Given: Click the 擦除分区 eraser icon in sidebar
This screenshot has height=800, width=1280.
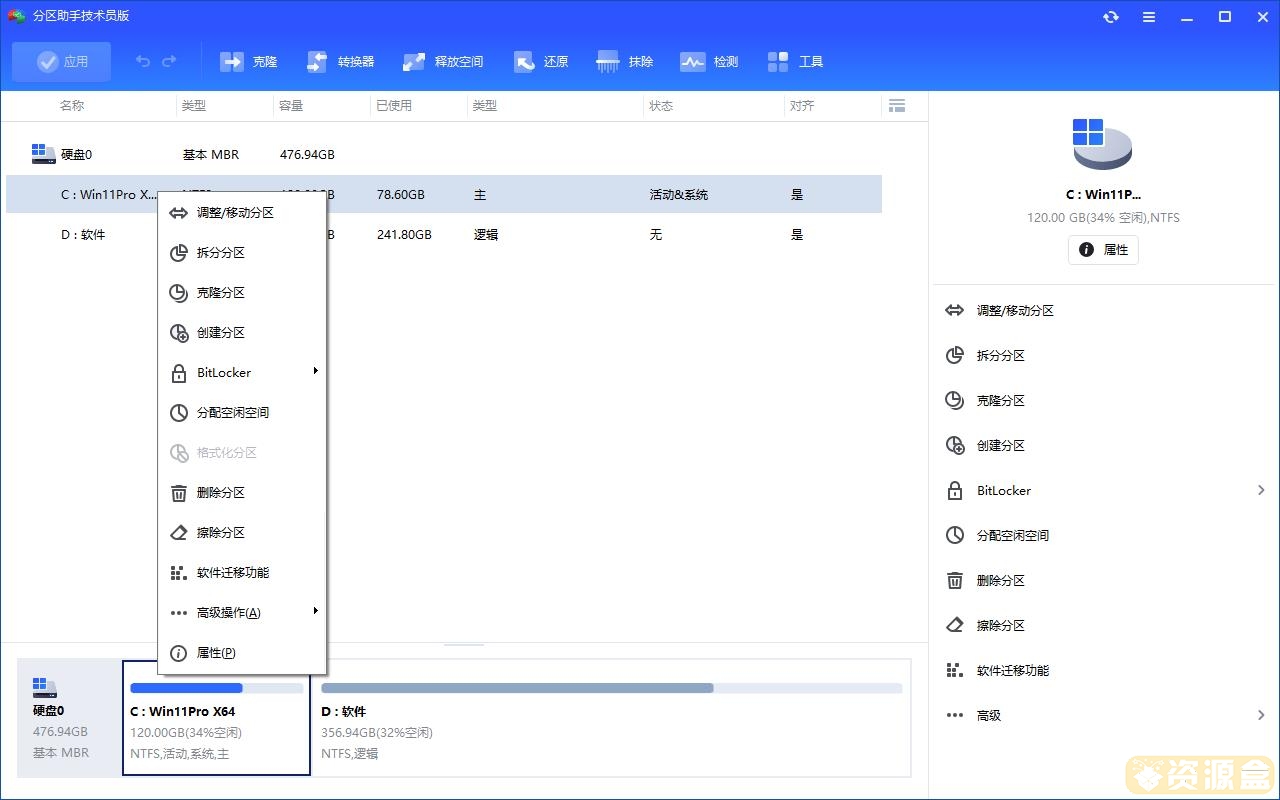Looking at the screenshot, I should point(954,625).
